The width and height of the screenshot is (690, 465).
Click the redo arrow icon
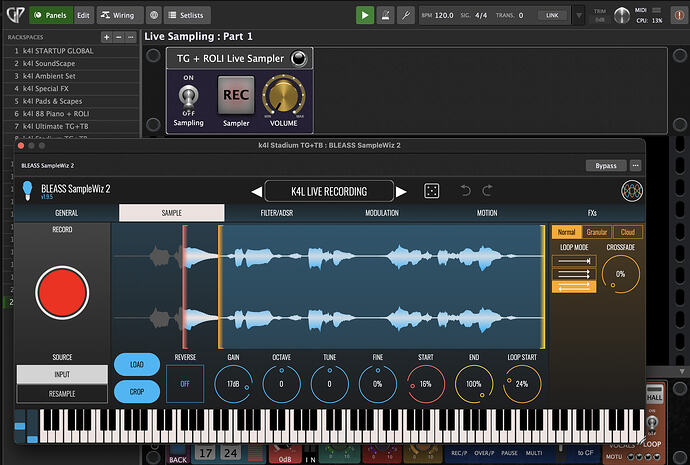pos(487,191)
